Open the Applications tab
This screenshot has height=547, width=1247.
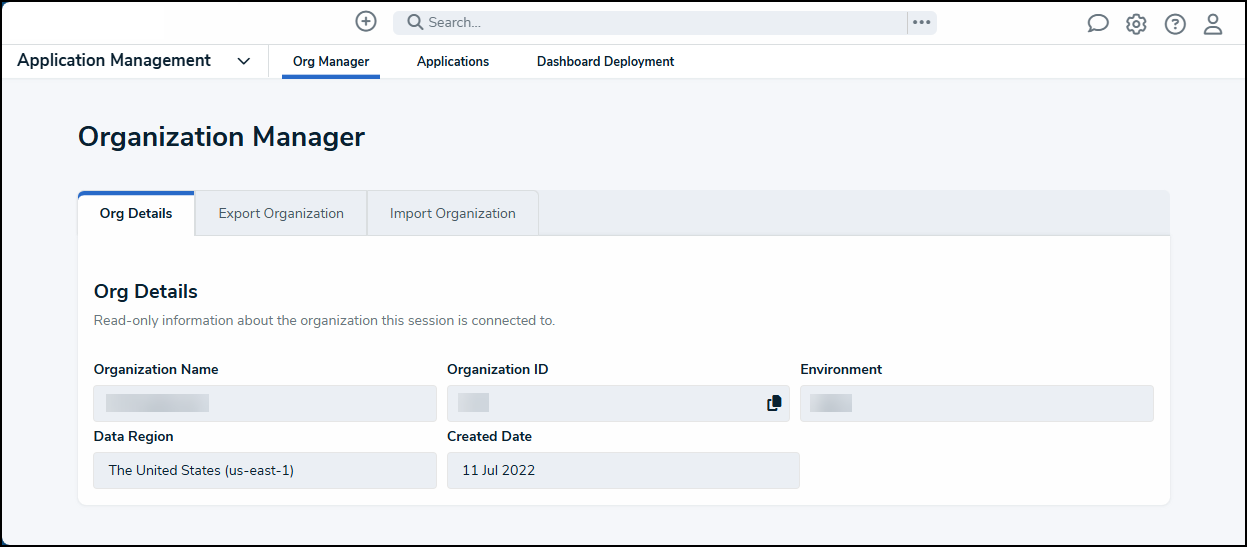(453, 62)
